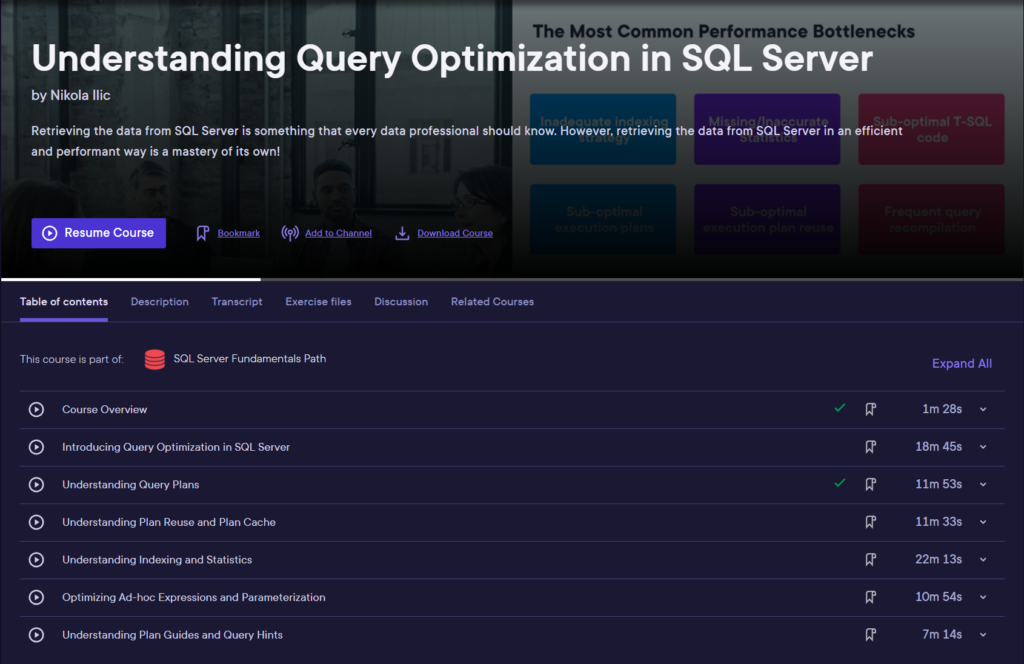Viewport: 1024px width, 664px height.
Task: Click the red SQL Server Fundamentals Path database icon
Action: pos(155,359)
